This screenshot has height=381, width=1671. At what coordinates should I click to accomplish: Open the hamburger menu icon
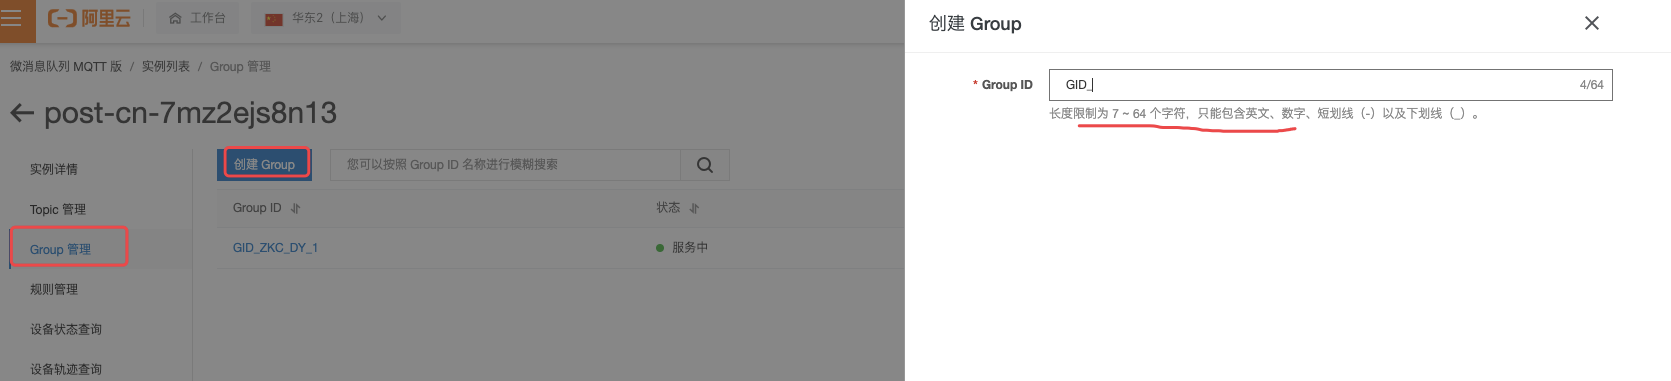pos(11,18)
